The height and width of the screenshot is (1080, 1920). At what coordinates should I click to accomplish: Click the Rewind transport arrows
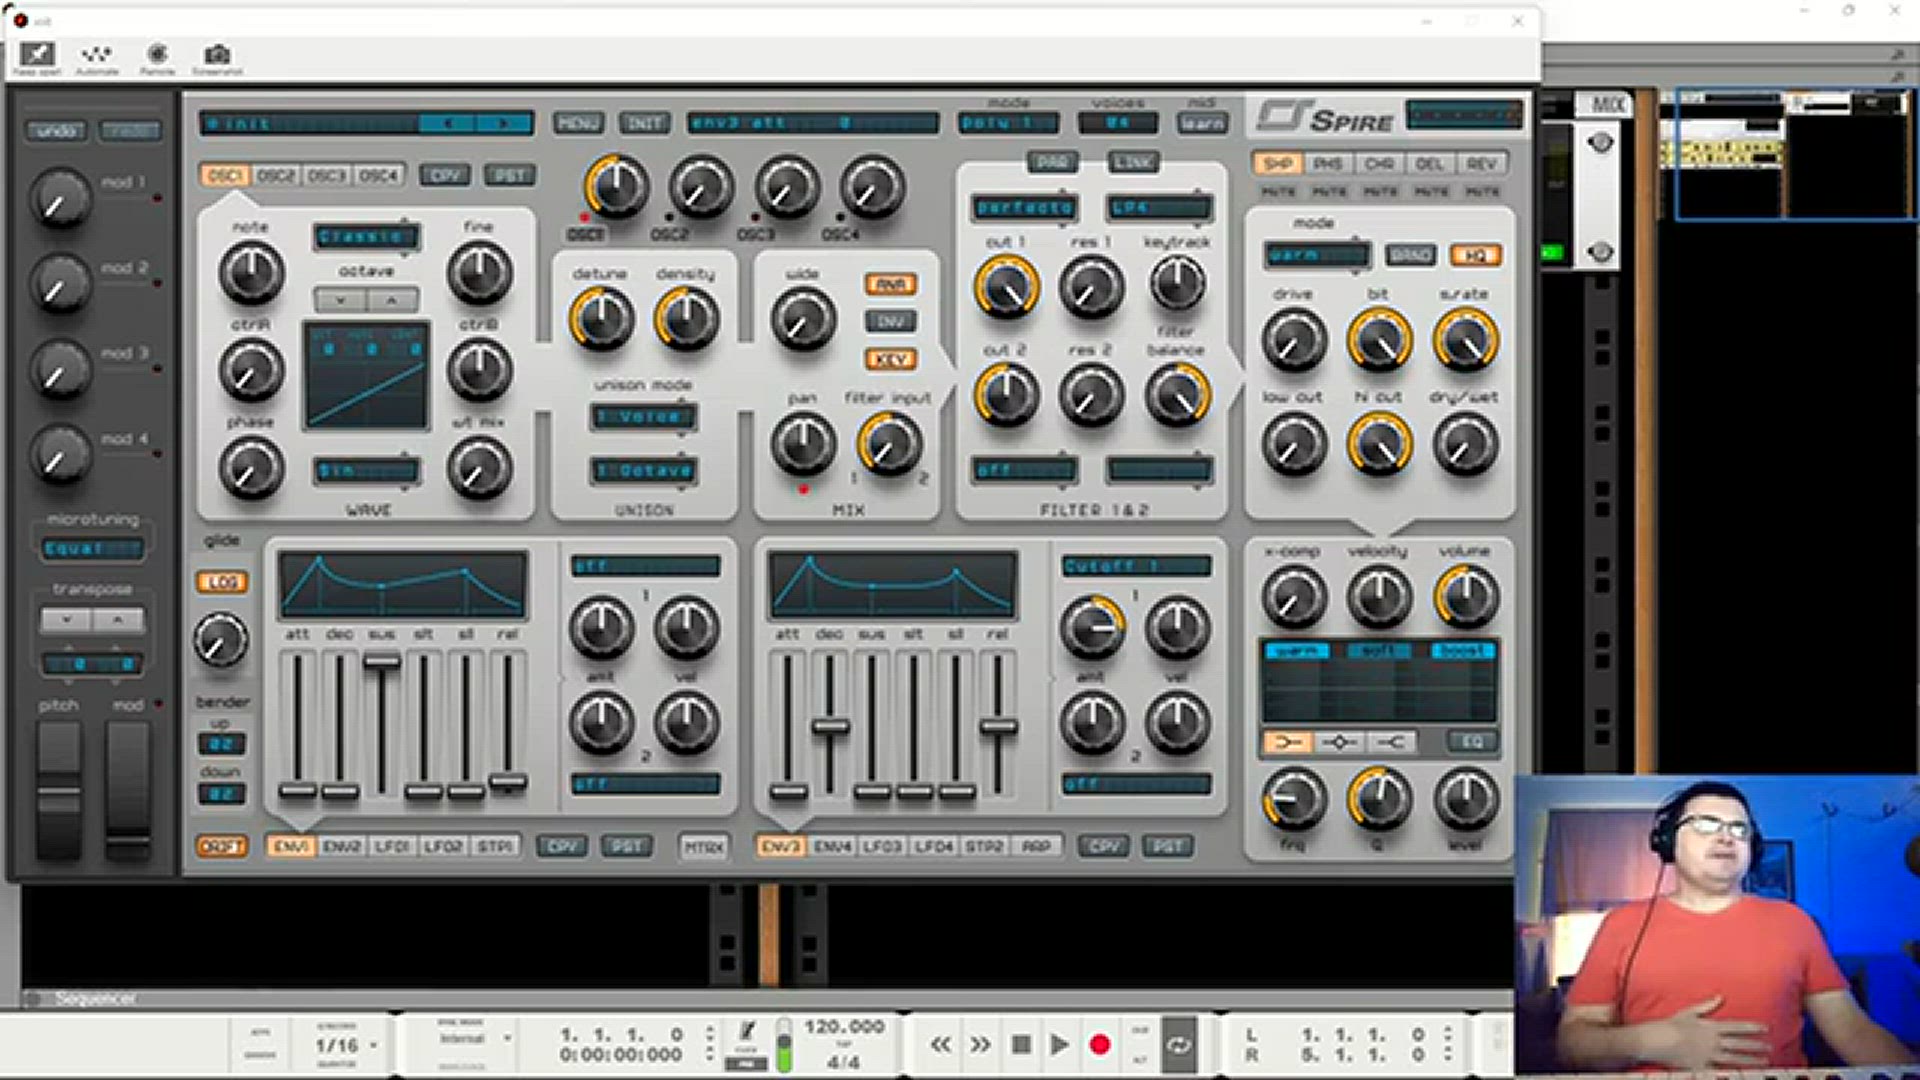pos(940,1045)
